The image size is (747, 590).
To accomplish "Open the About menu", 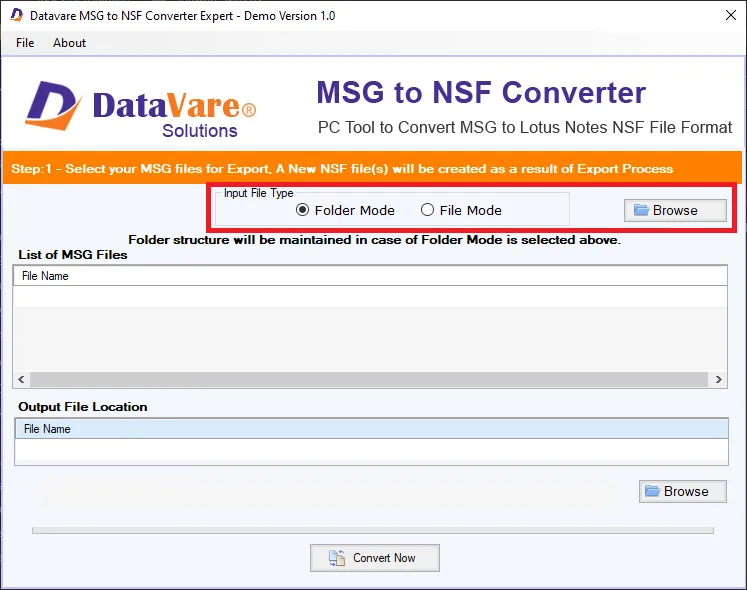I will (x=70, y=43).
